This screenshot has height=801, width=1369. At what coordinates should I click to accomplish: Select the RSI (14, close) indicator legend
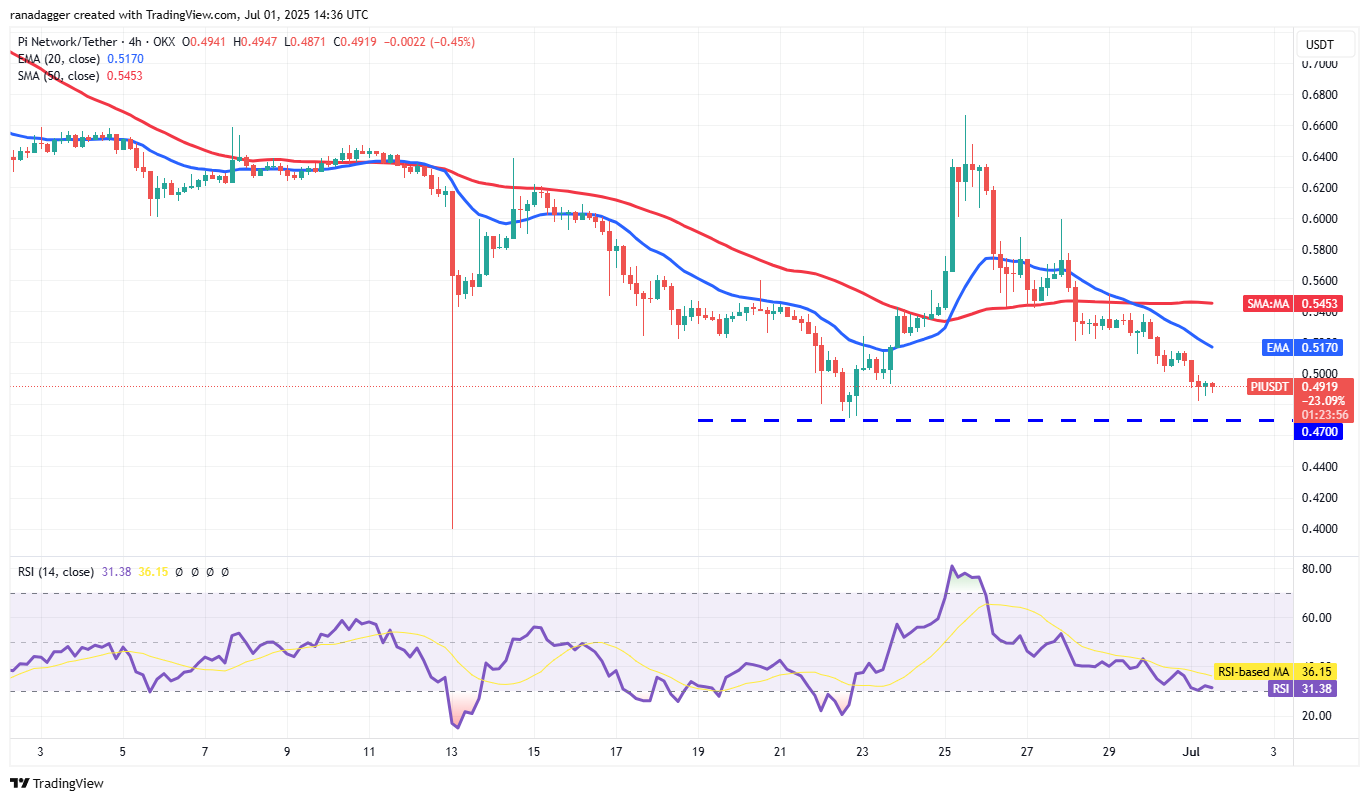[x=56, y=572]
